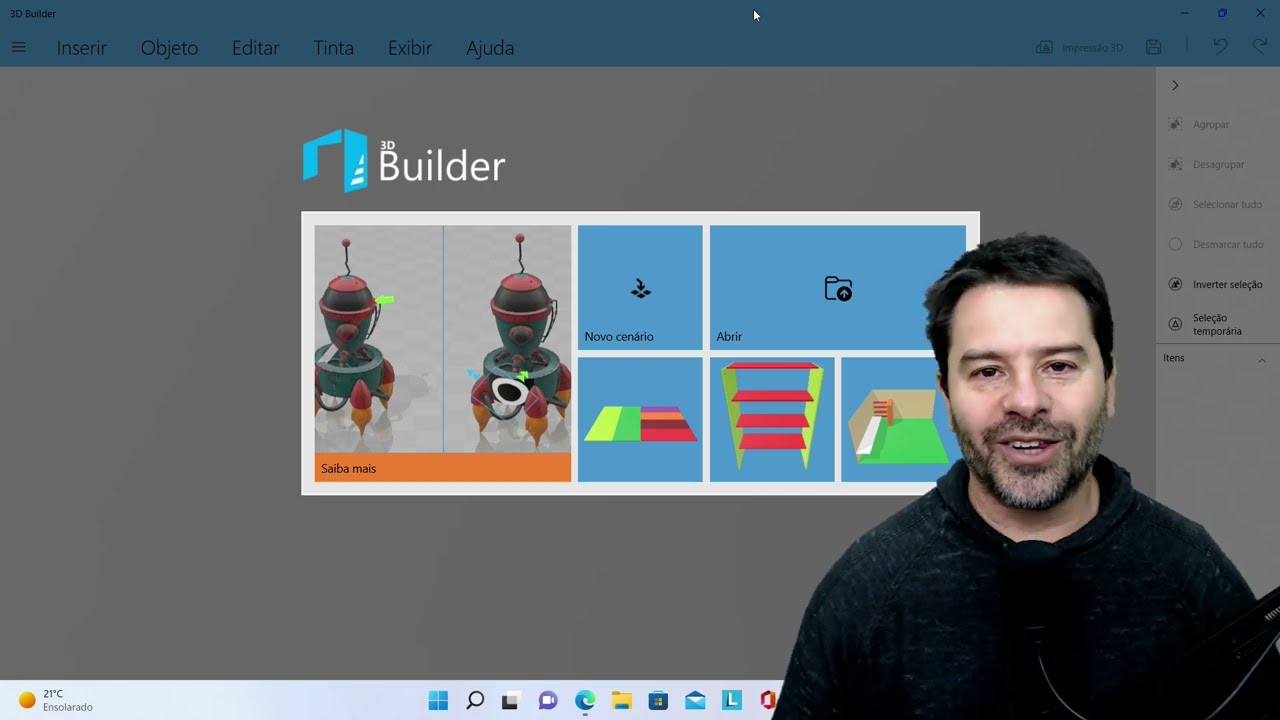Image resolution: width=1280 pixels, height=720 pixels.
Task: Click the save floppy disk icon
Action: tap(1153, 47)
